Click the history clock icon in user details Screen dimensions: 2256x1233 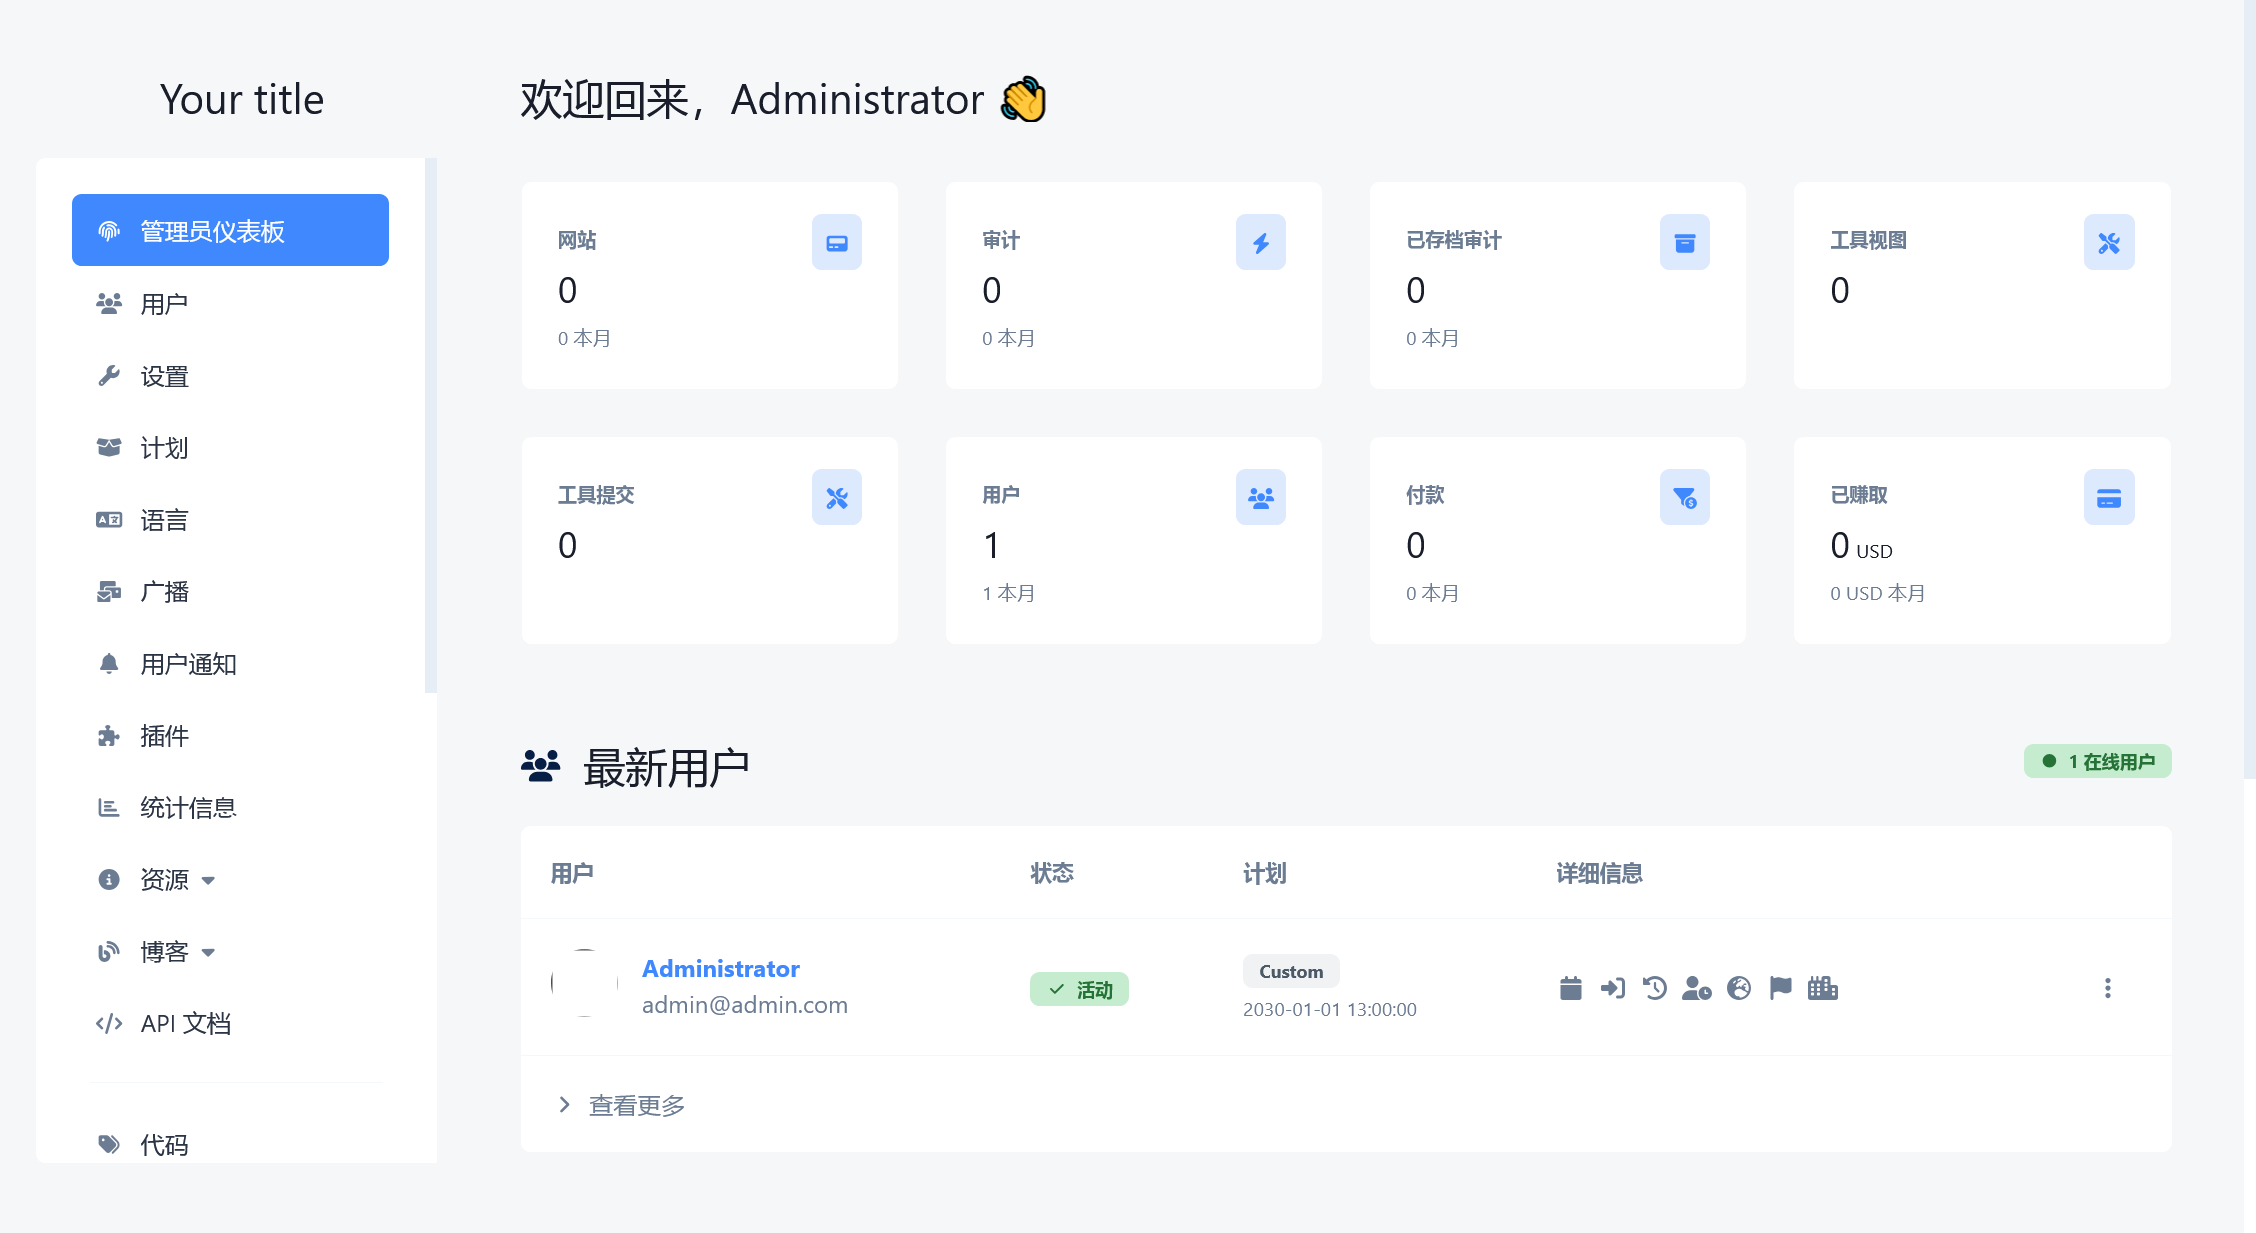[1654, 988]
